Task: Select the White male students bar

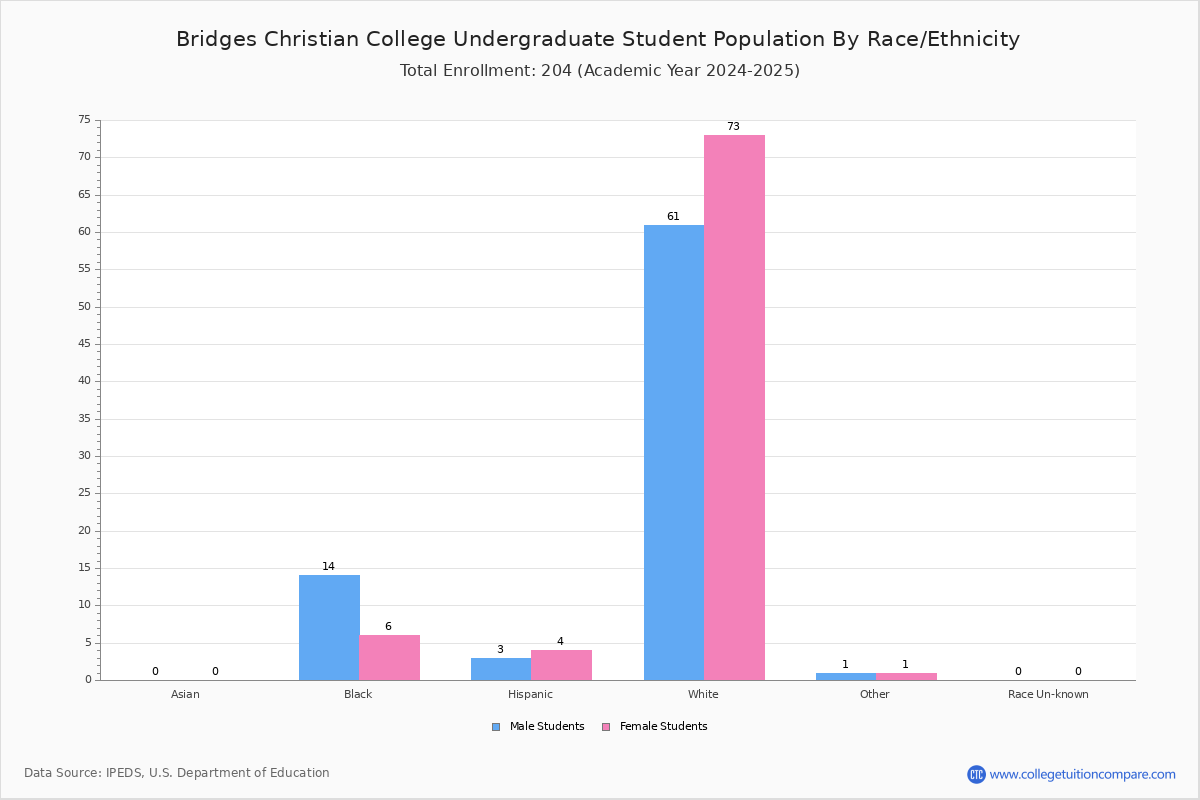Action: tap(674, 453)
